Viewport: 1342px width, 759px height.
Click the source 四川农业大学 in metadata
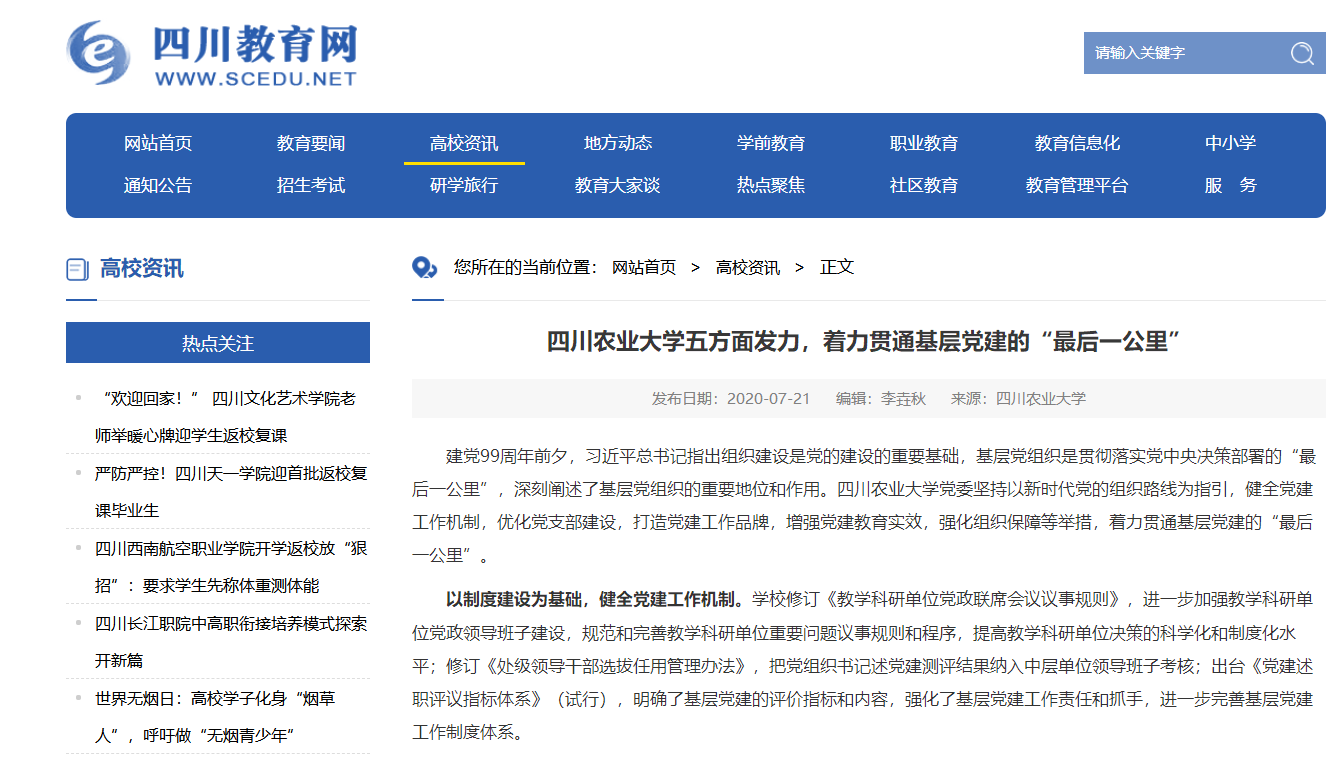(1041, 398)
